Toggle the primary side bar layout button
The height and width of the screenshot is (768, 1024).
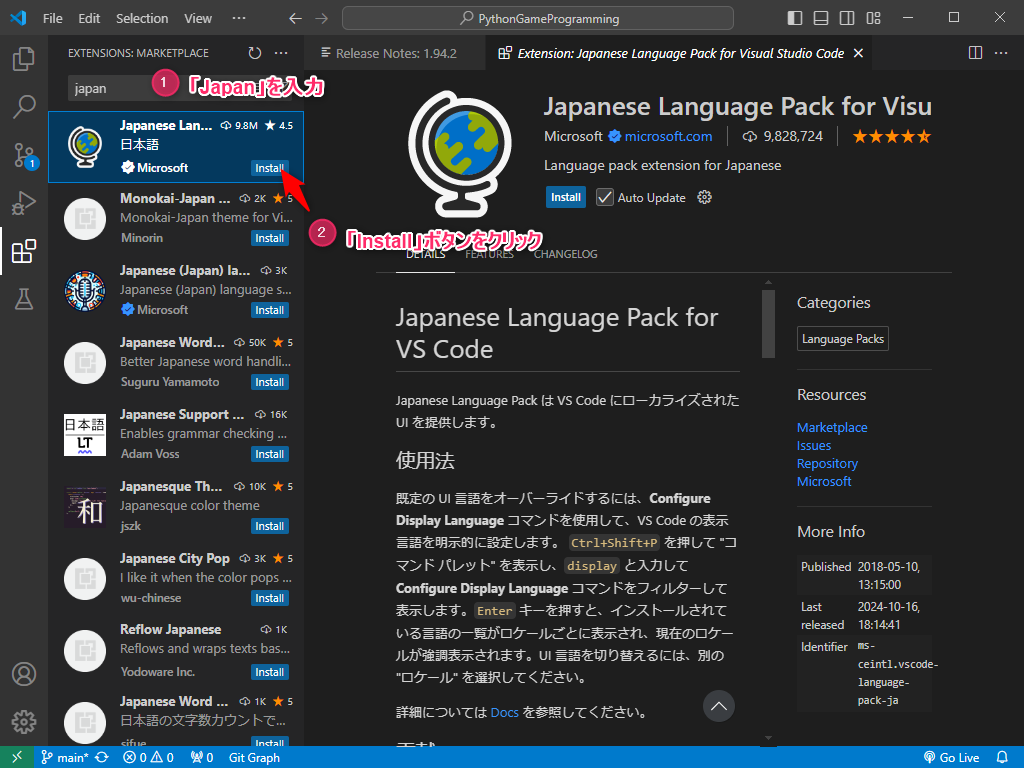[x=795, y=18]
